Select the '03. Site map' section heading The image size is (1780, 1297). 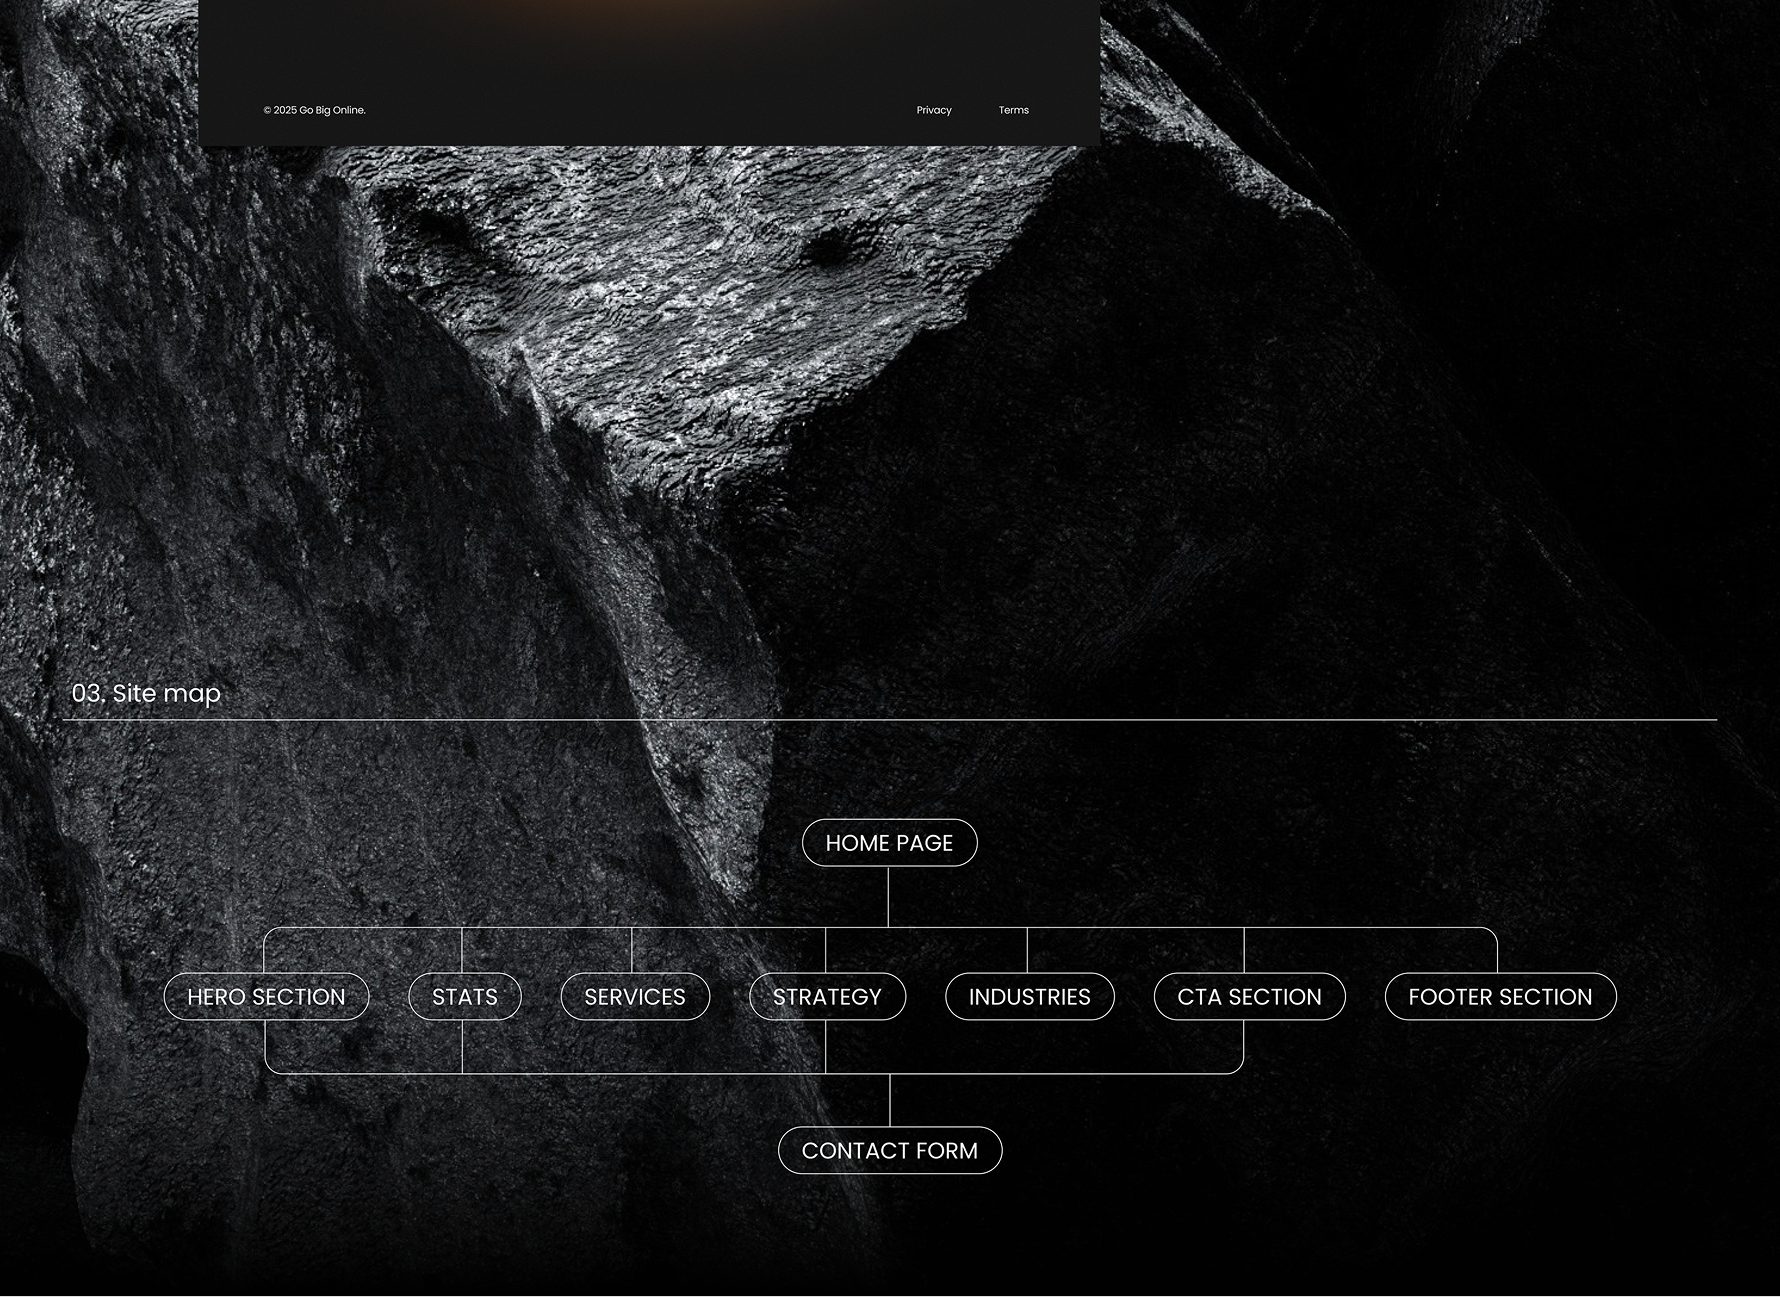(147, 693)
